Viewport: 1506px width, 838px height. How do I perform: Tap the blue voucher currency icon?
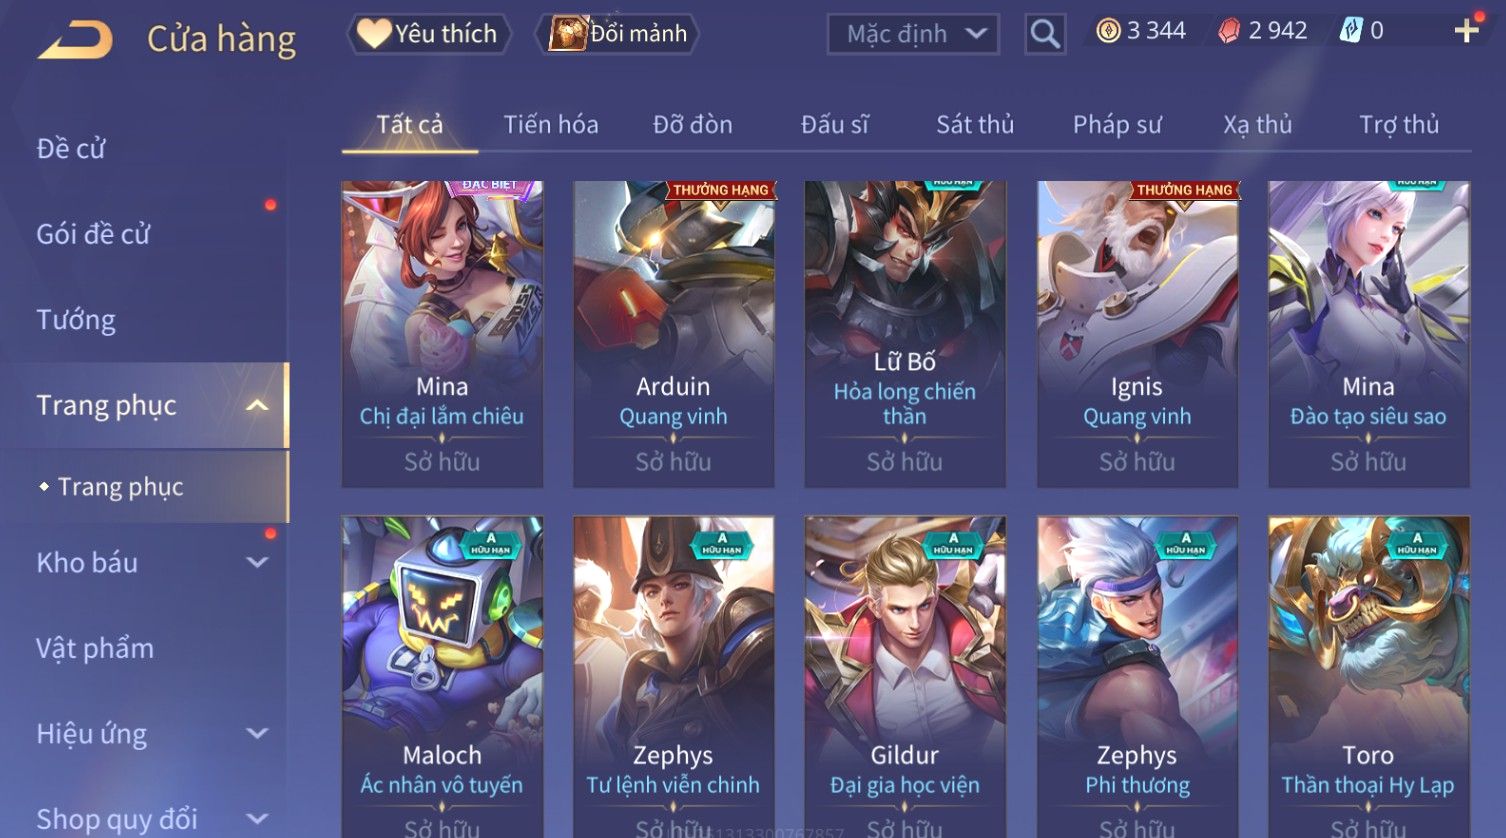1351,31
